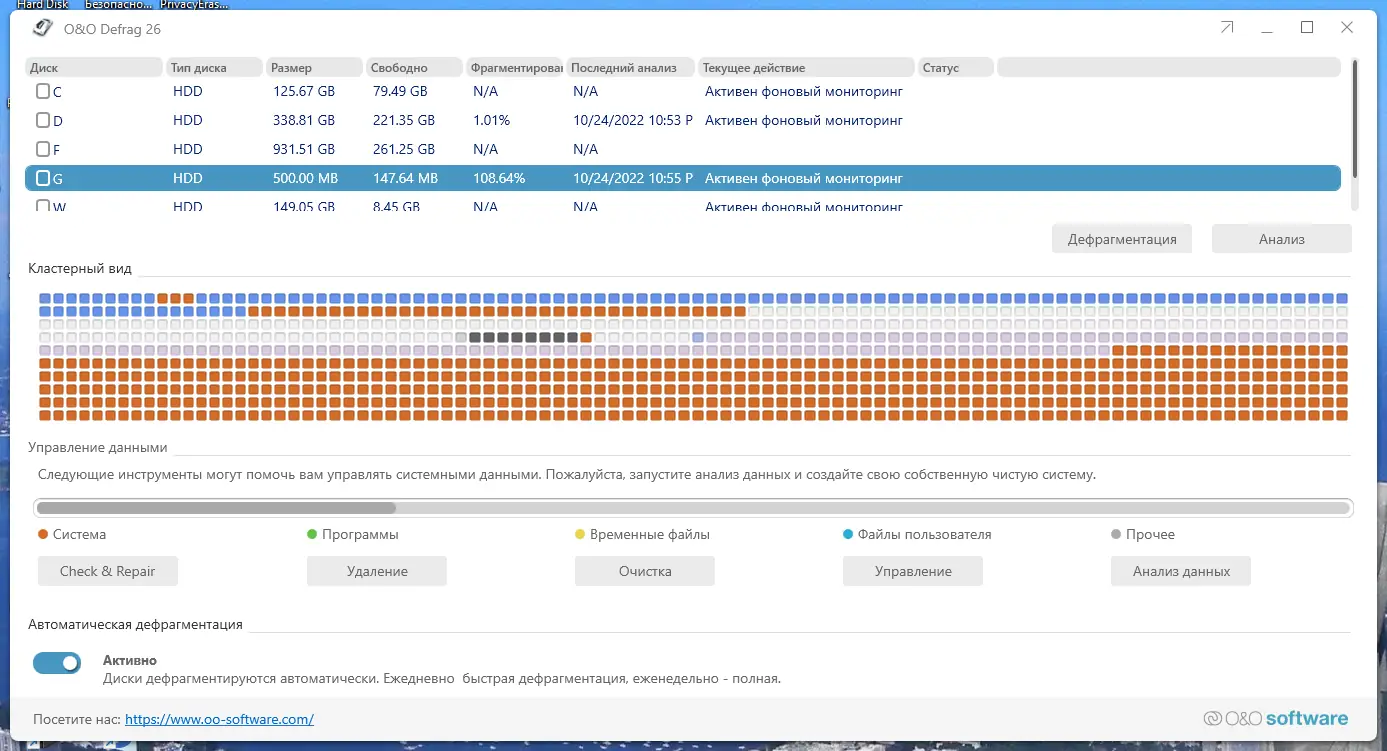The image size is (1387, 751).
Task: Switch to the Hard Disk taskbar tab
Action: click(42, 5)
